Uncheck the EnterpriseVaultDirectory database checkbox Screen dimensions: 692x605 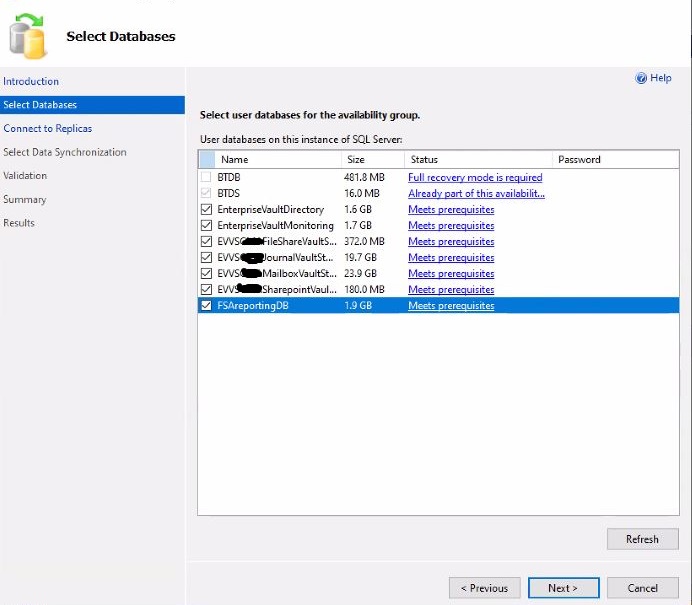point(207,210)
